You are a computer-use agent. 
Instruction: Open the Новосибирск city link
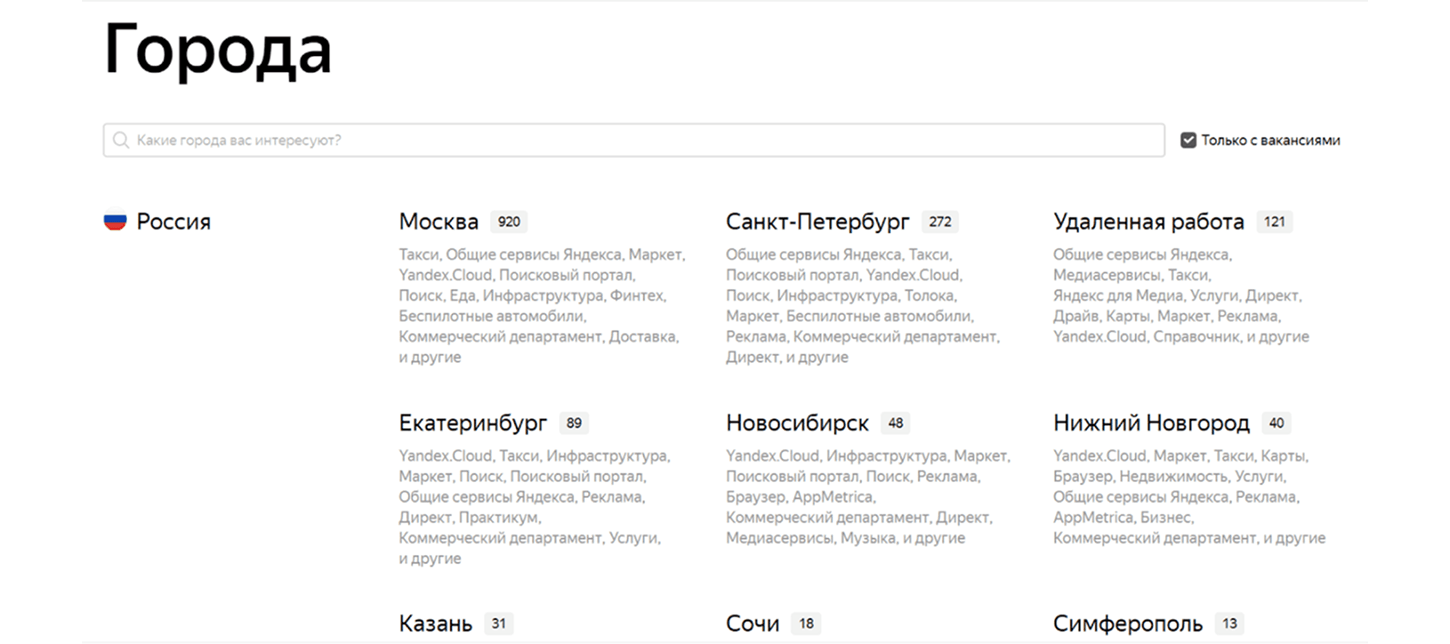click(797, 423)
